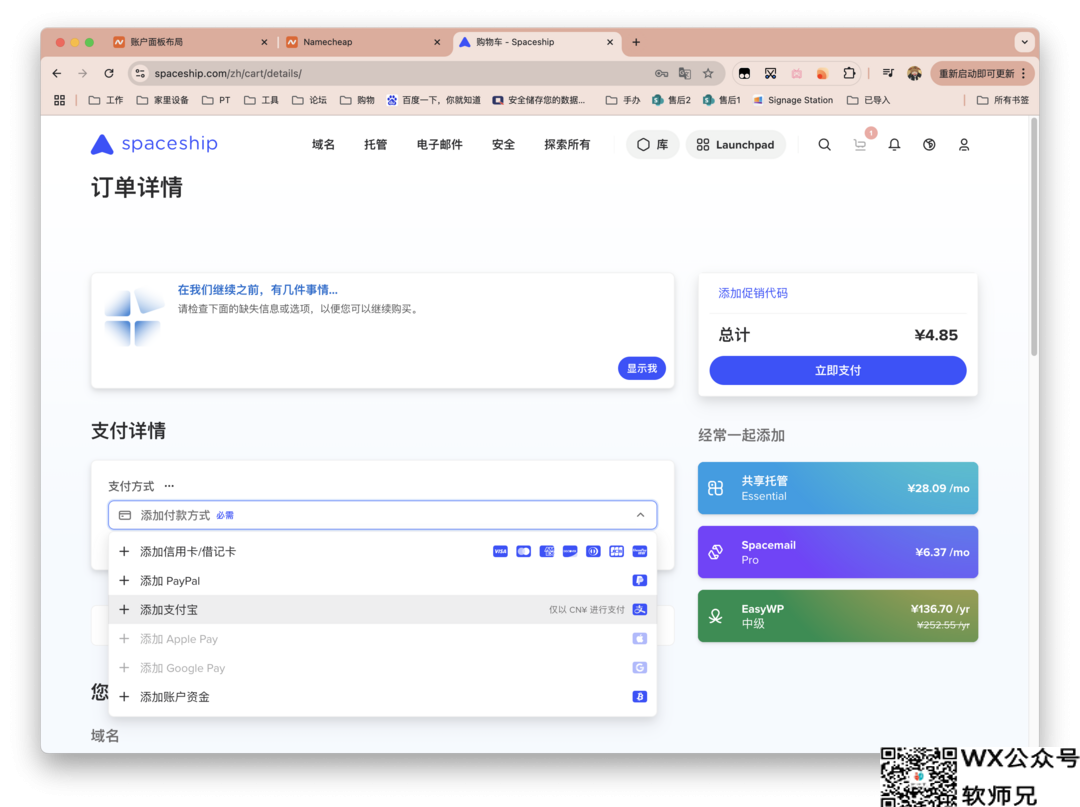Open the 所有书签 folder
The height and width of the screenshot is (807, 1080).
pyautogui.click(x=1003, y=100)
